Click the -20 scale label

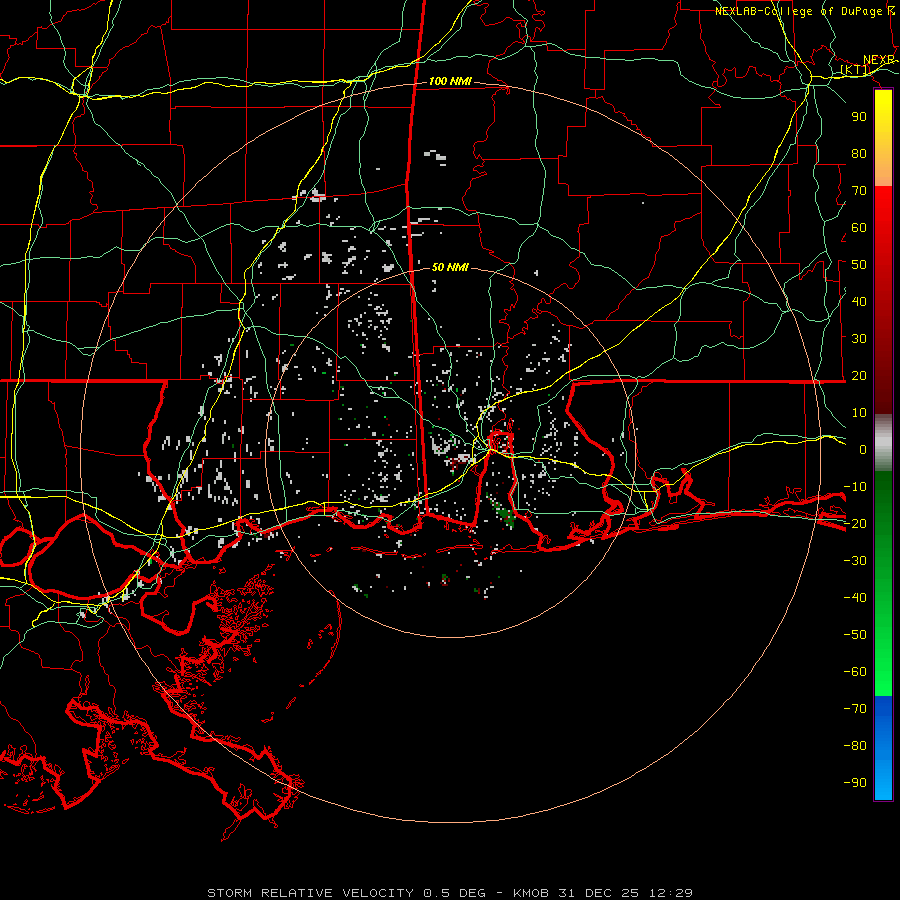click(855, 524)
